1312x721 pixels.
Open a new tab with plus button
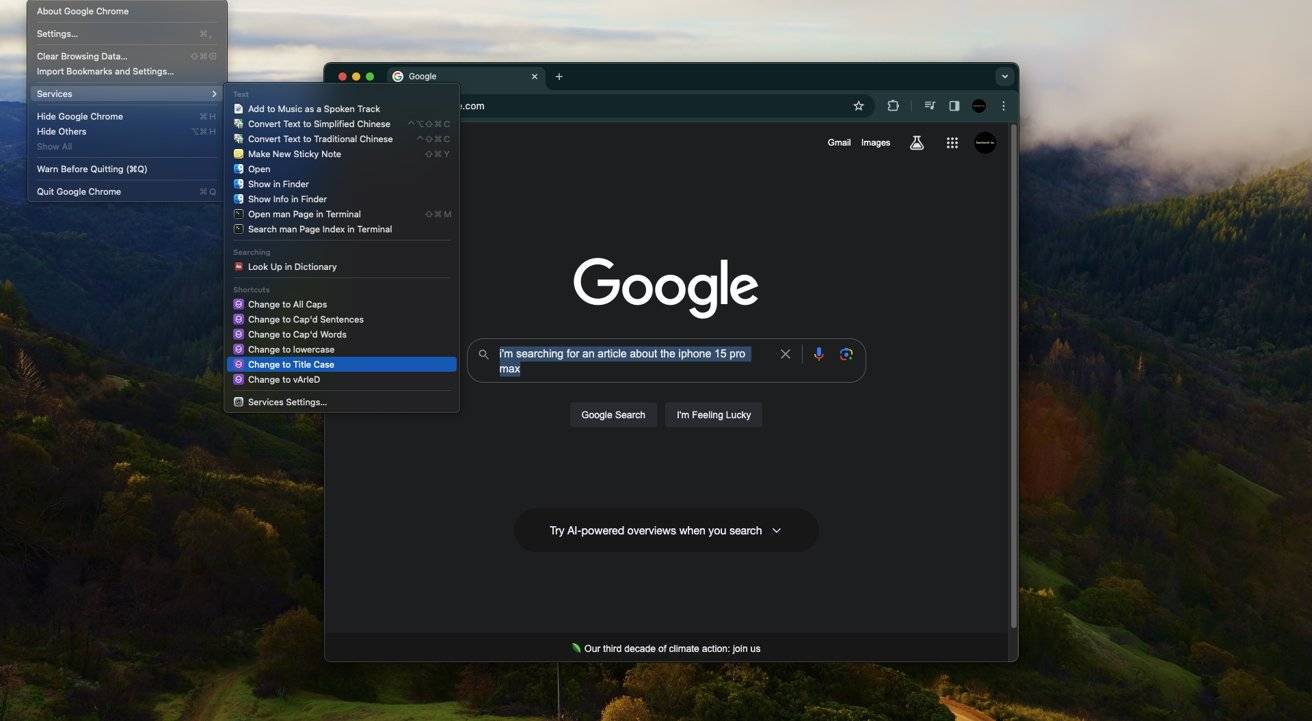(x=559, y=77)
